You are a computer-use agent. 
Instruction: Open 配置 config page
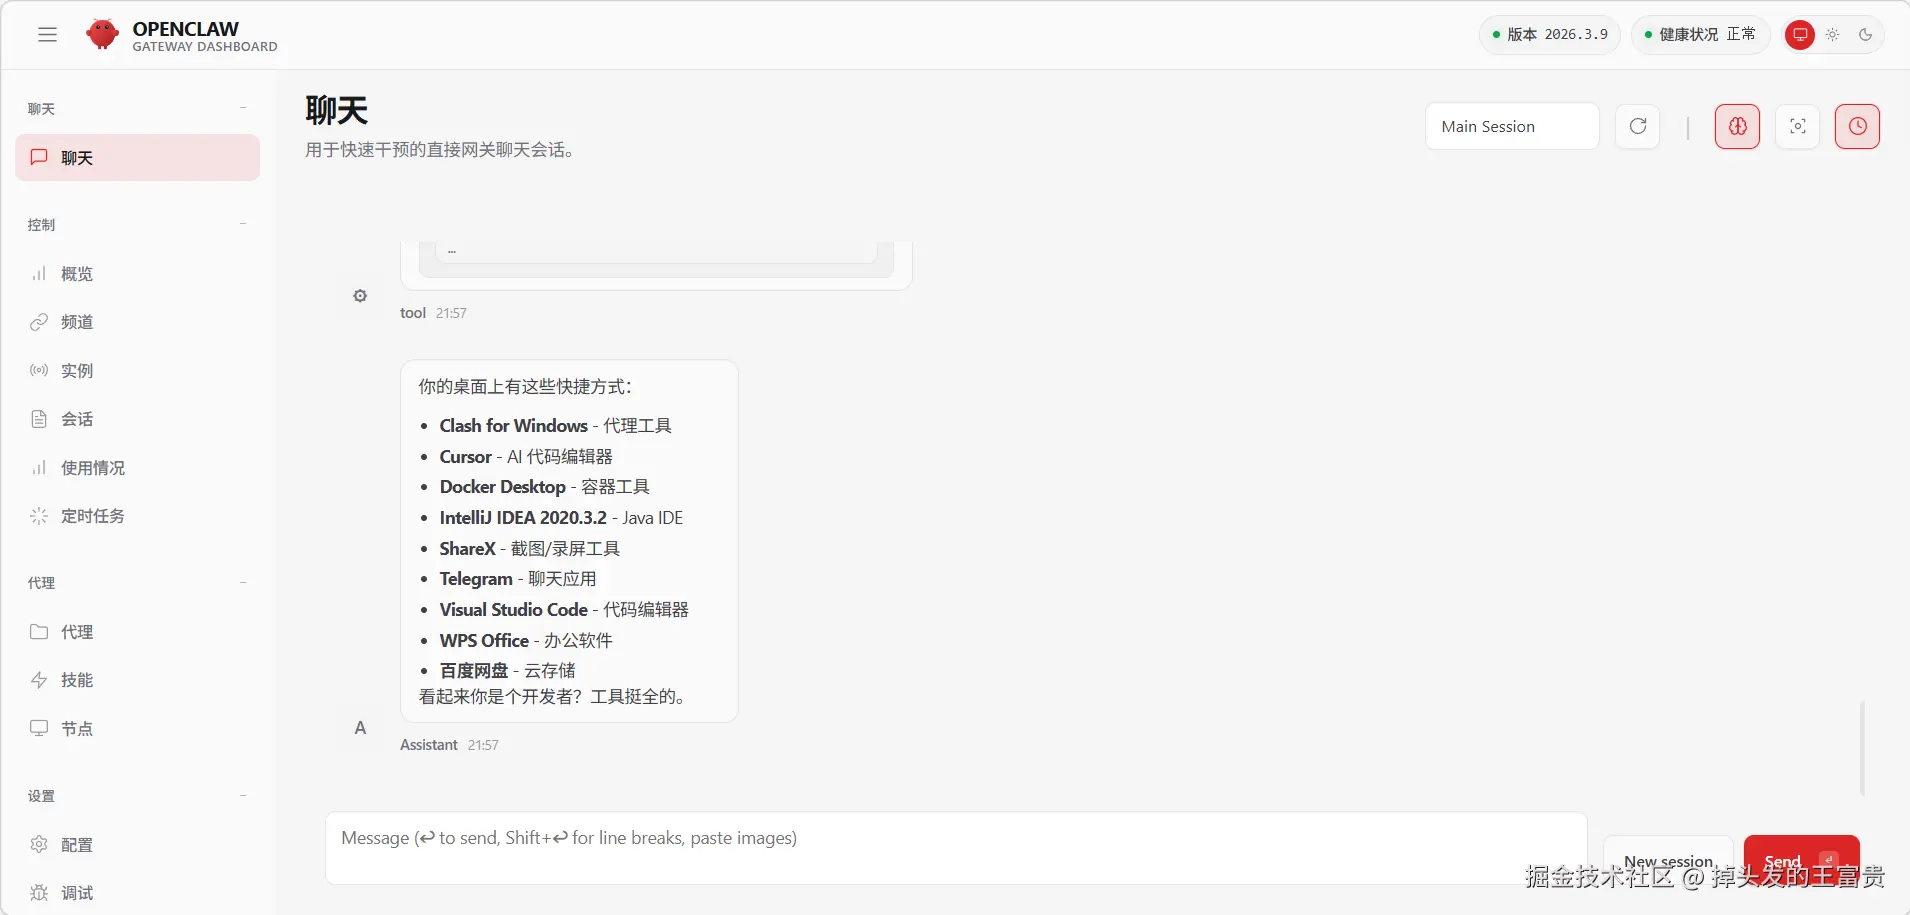138,845
